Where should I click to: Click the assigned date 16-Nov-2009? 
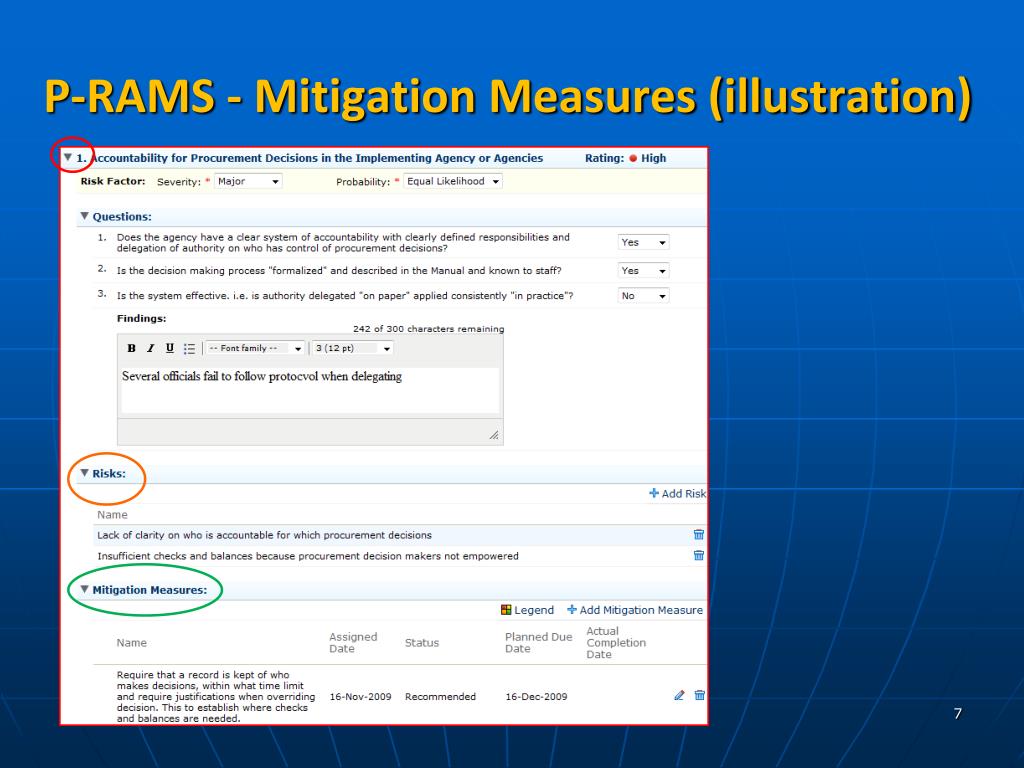tap(360, 697)
